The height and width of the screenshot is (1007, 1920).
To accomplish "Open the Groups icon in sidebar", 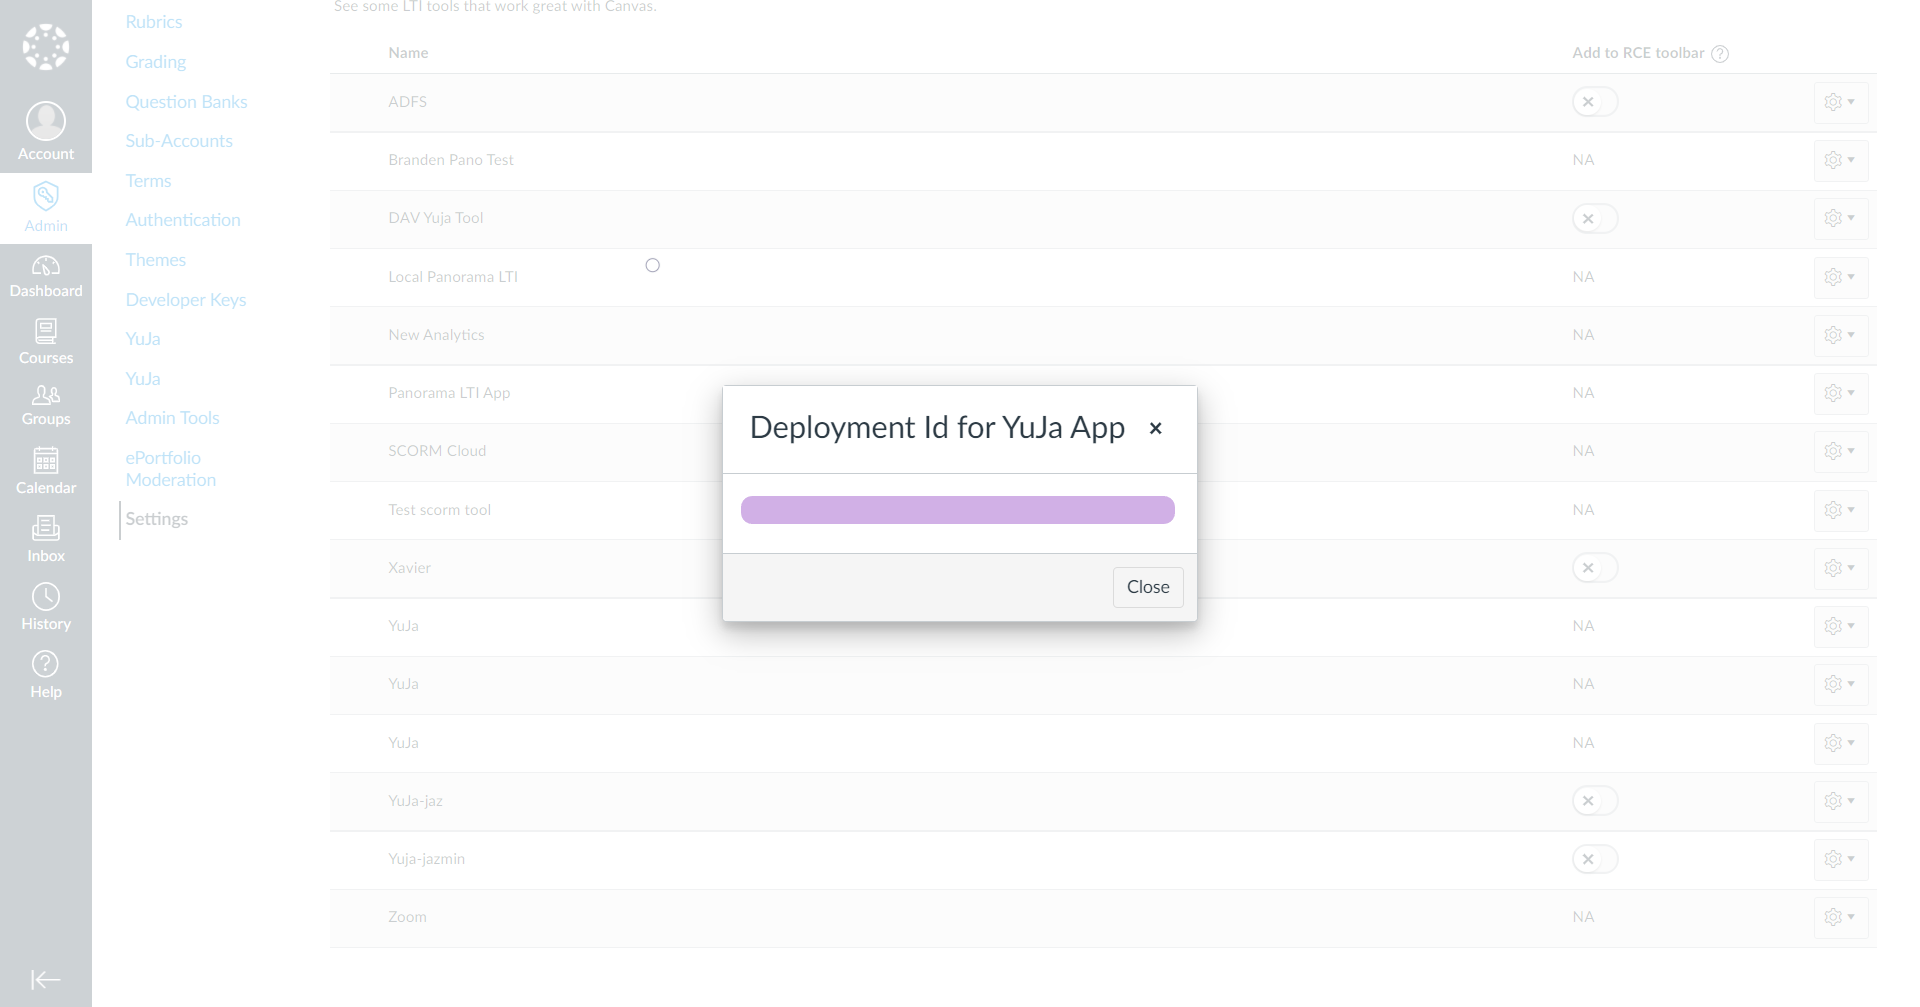I will [46, 395].
